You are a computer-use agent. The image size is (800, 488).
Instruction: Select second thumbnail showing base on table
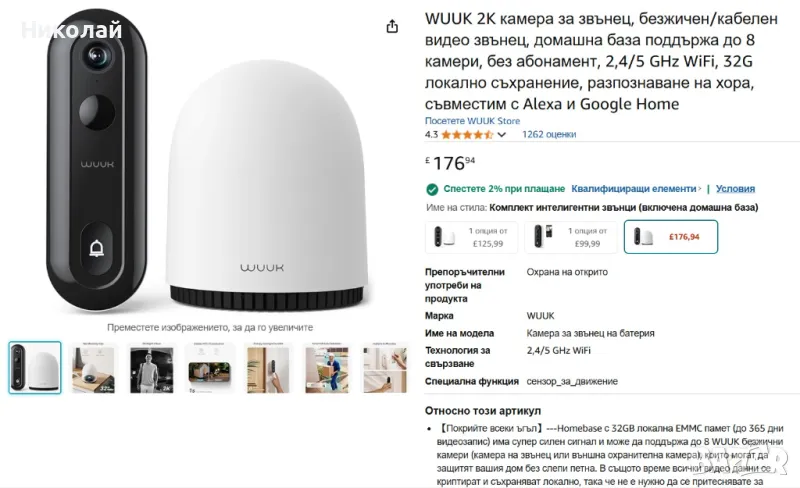coord(93,369)
